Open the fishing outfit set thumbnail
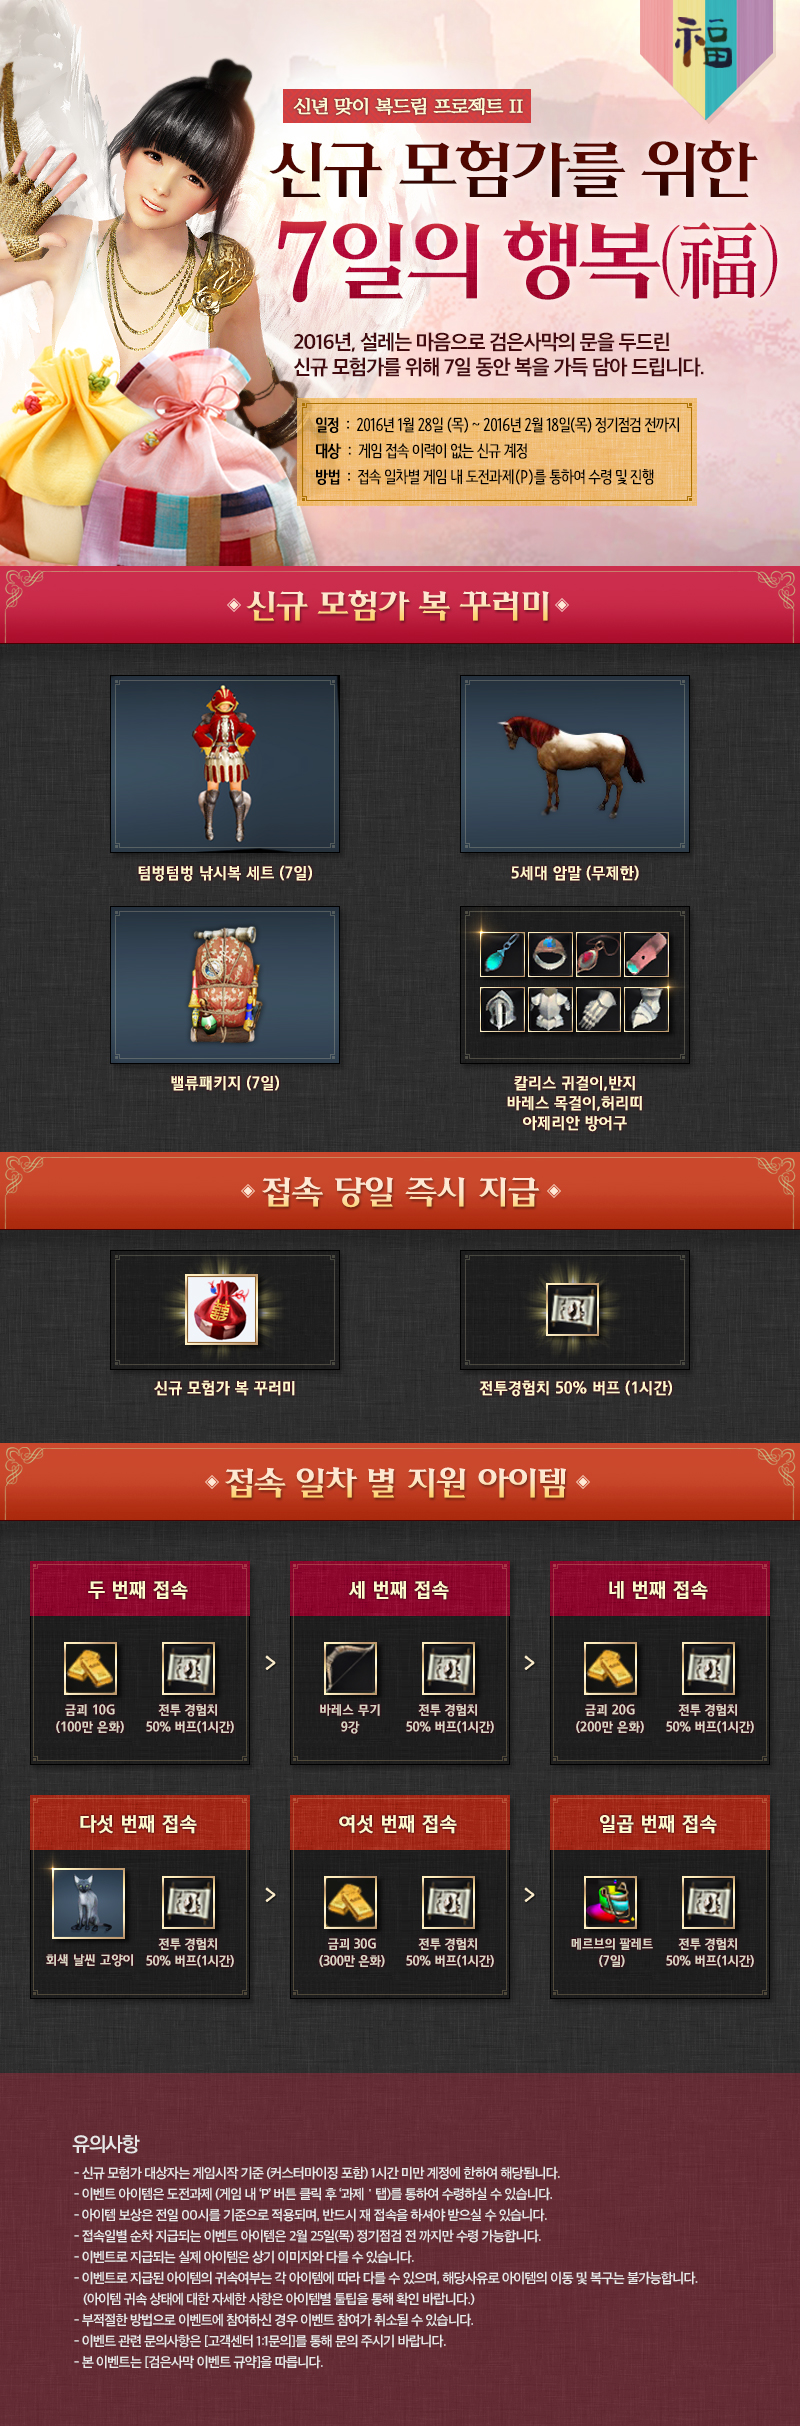Viewport: 800px width, 2426px height. point(225,764)
